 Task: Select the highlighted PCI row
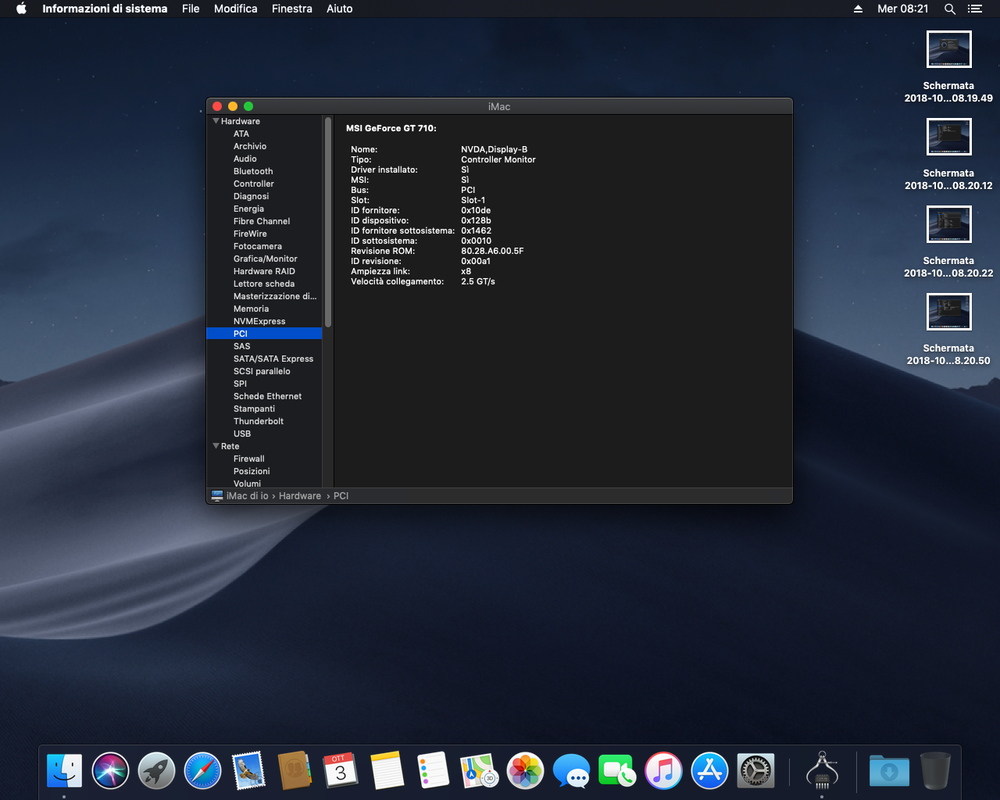[264, 334]
